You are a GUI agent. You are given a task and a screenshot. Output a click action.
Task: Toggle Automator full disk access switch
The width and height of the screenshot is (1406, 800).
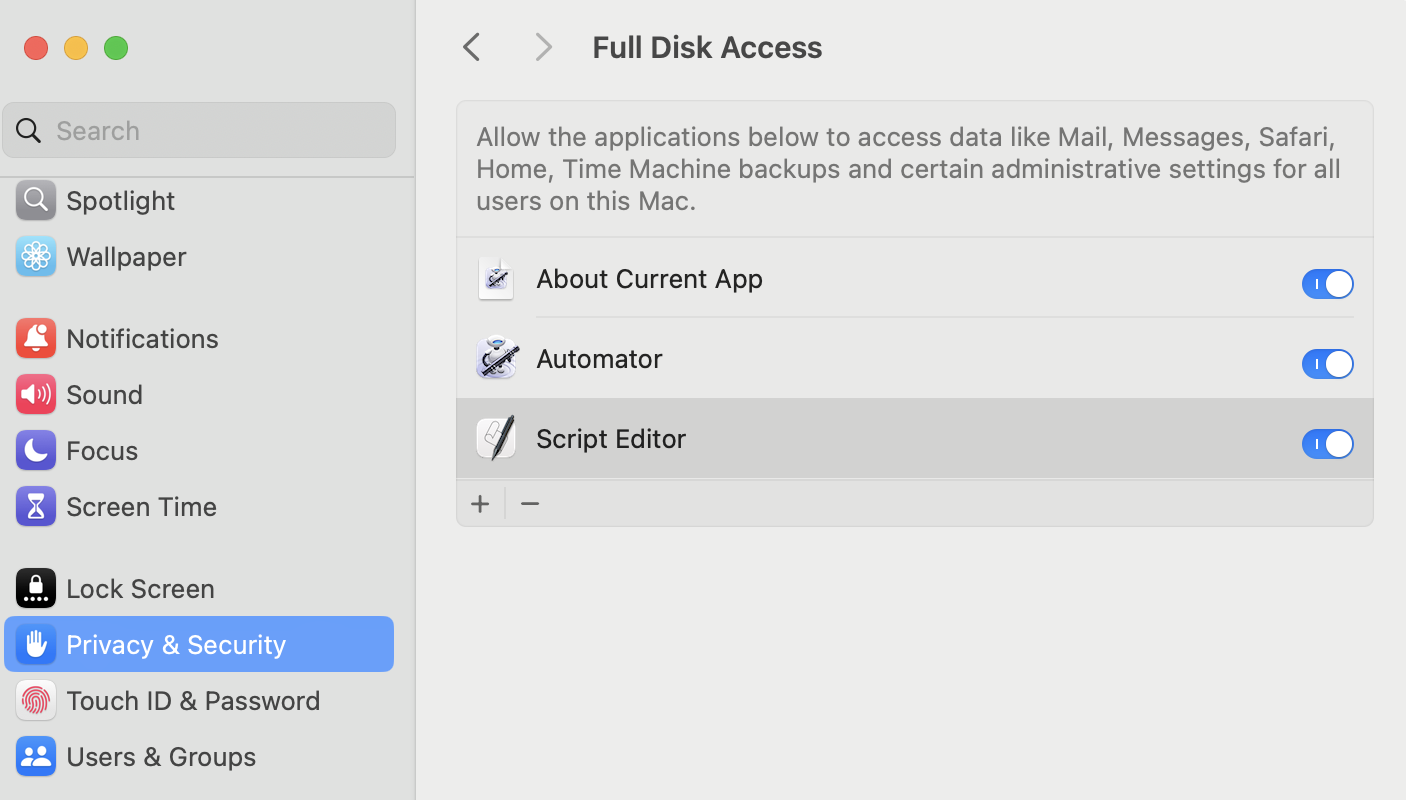tap(1327, 364)
